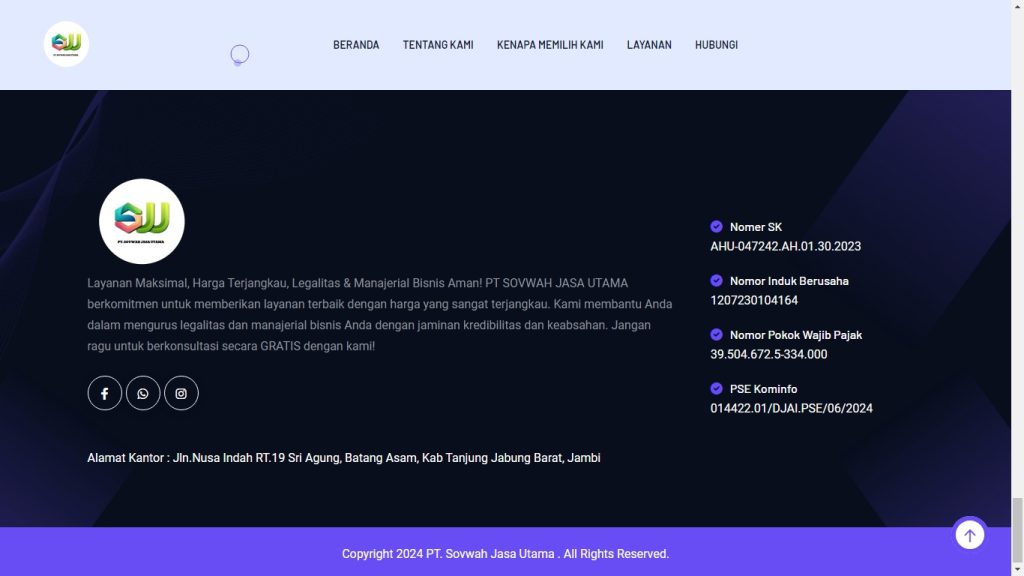
Task: Open the LAYANAN navigation item
Action: (649, 45)
